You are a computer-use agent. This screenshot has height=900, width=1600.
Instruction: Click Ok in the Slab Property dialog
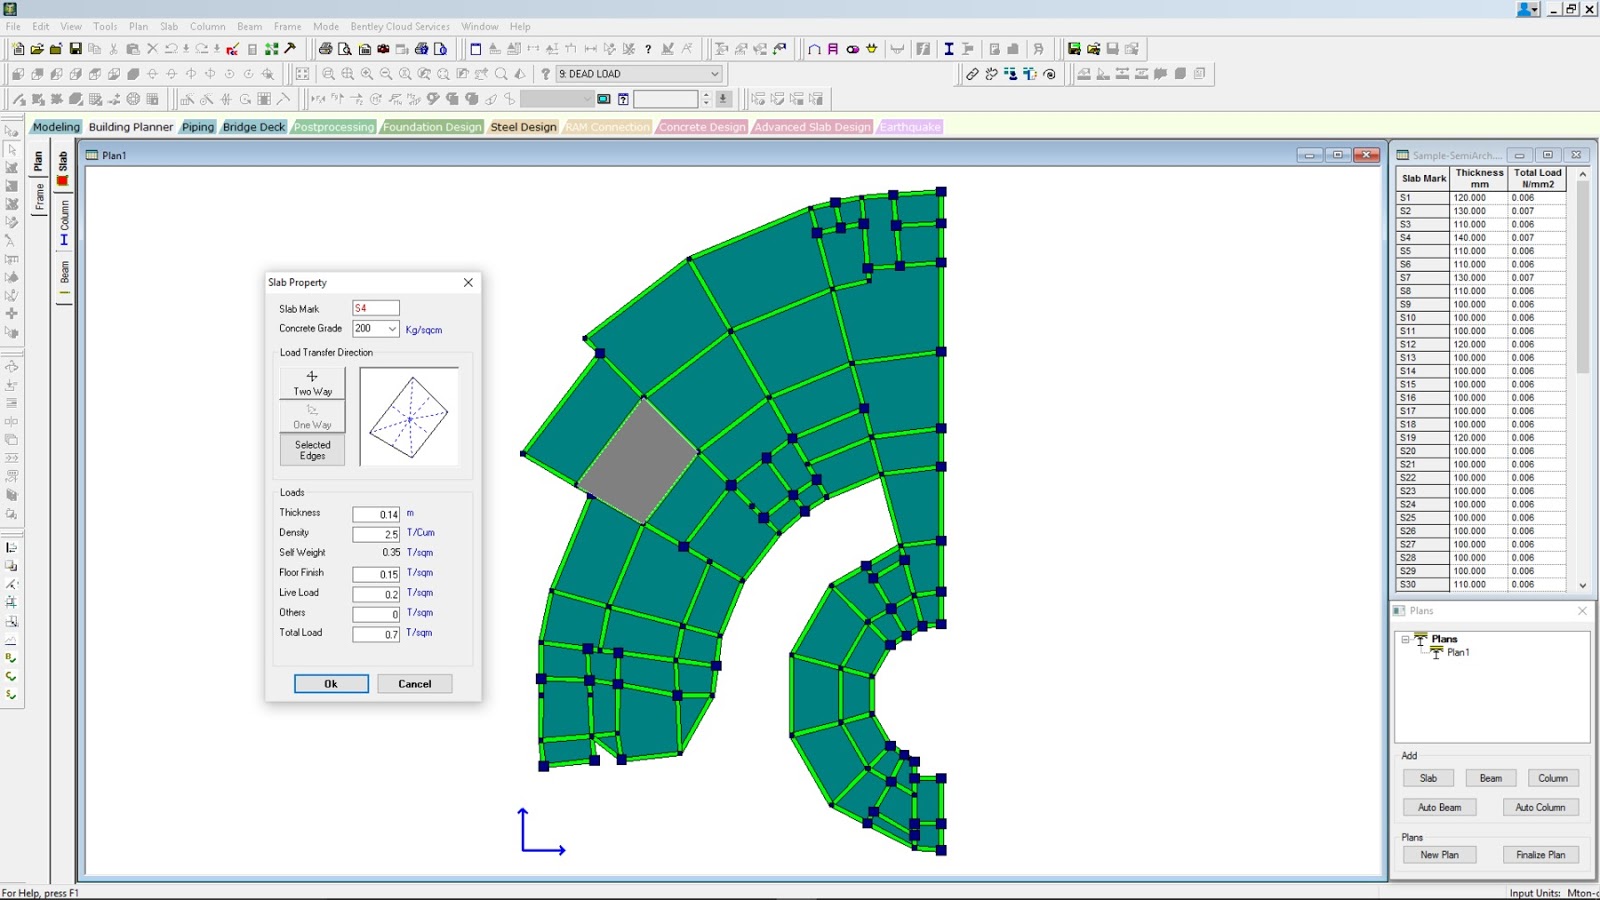click(331, 684)
